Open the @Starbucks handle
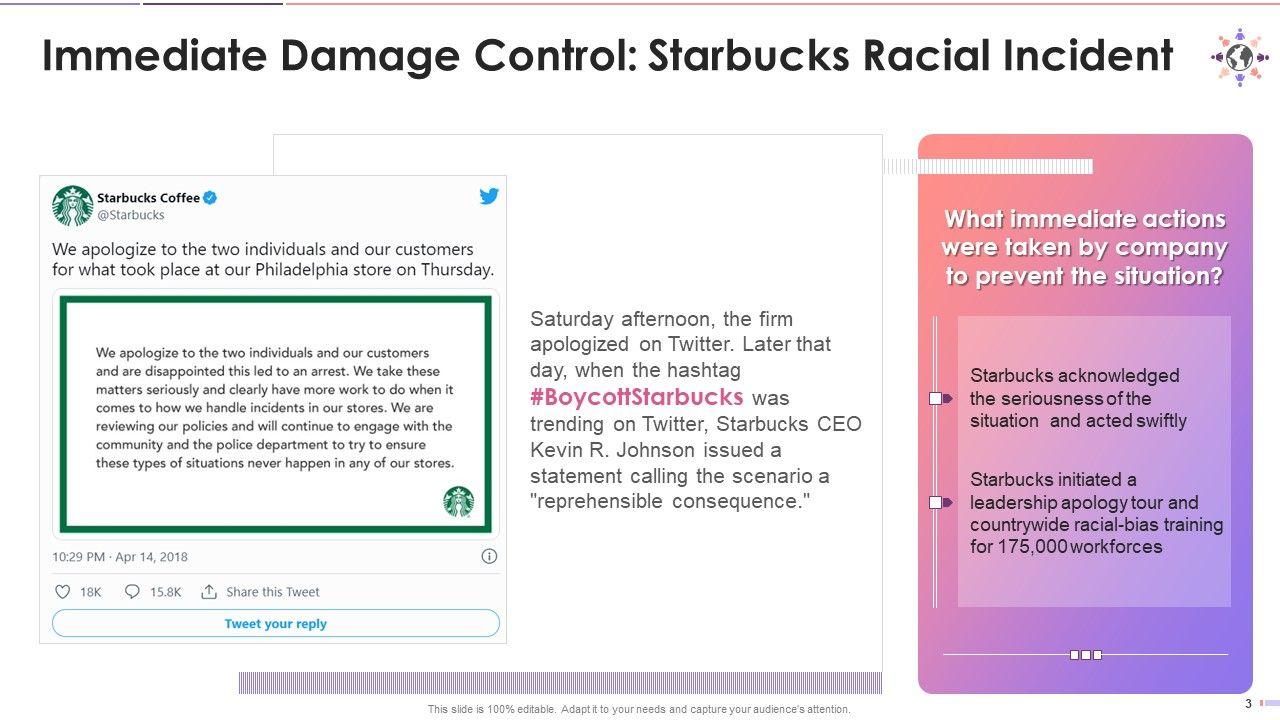The height and width of the screenshot is (720, 1280). pos(131,215)
